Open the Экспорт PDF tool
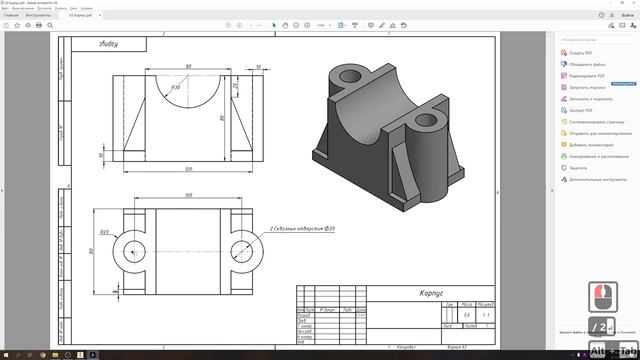Screen dimensions: 640x360 [x=576, y=110]
